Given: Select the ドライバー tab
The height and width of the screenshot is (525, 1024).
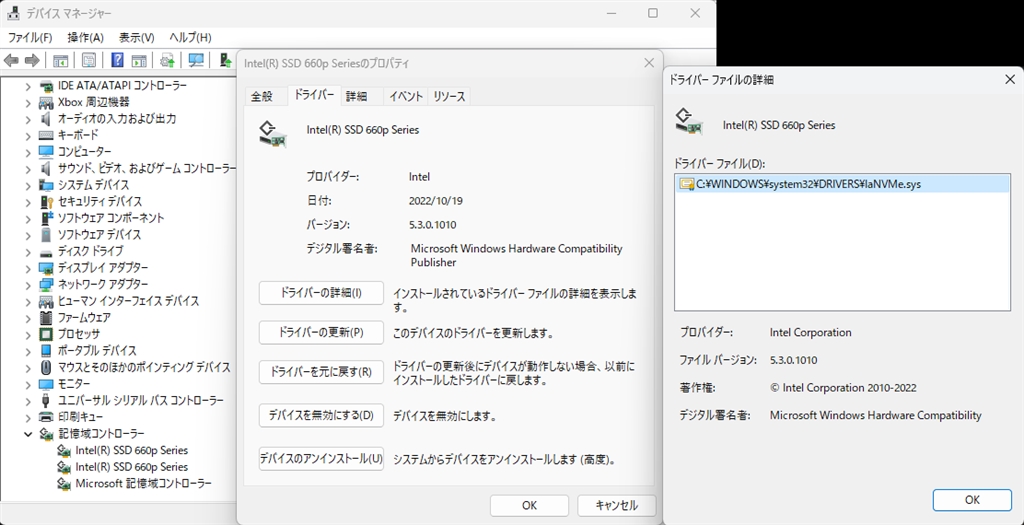Looking at the screenshot, I should 314,95.
